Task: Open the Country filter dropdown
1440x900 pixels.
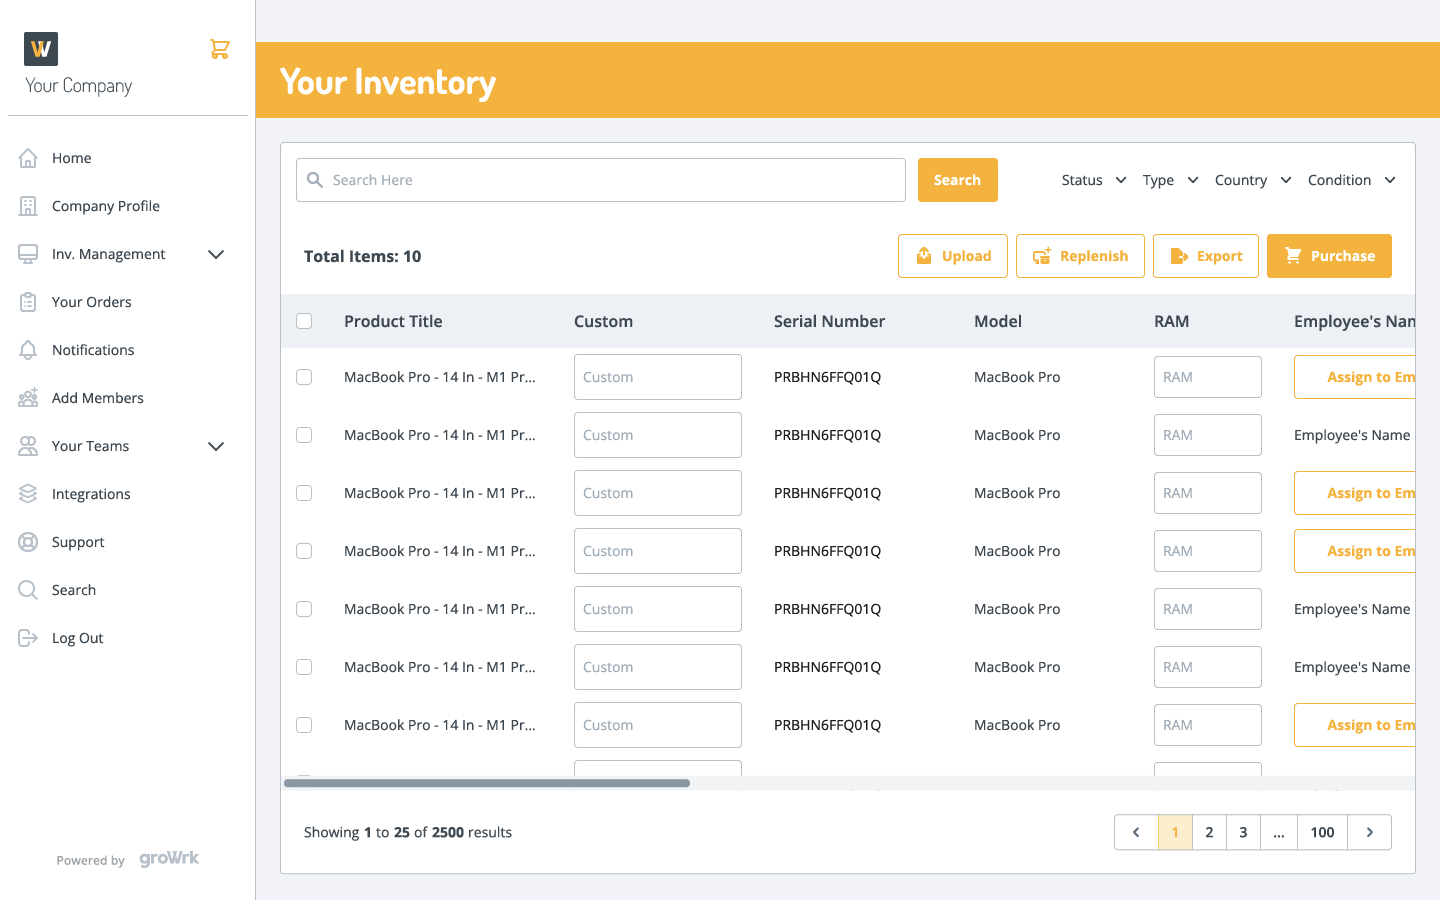Action: coord(1252,180)
